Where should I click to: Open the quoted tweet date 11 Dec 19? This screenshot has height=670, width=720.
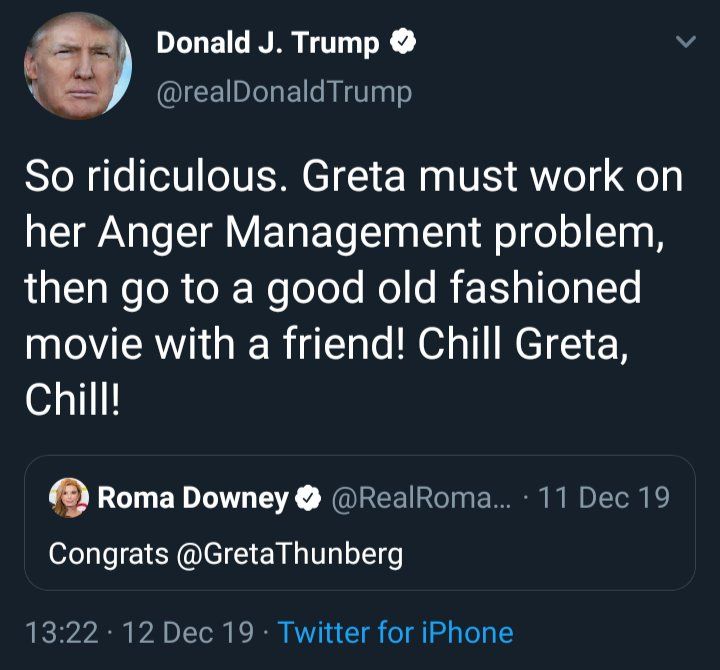(x=603, y=497)
